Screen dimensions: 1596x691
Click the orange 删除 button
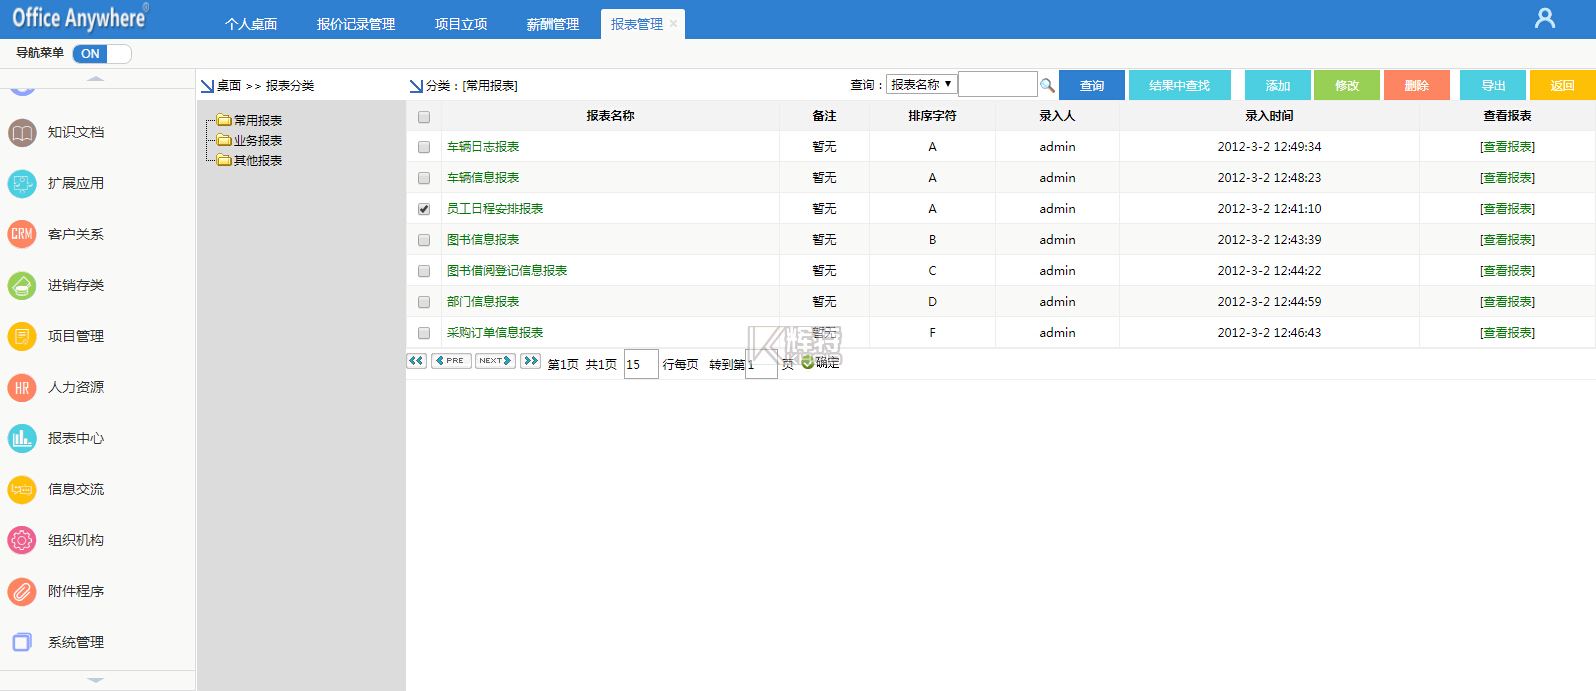(x=1416, y=86)
